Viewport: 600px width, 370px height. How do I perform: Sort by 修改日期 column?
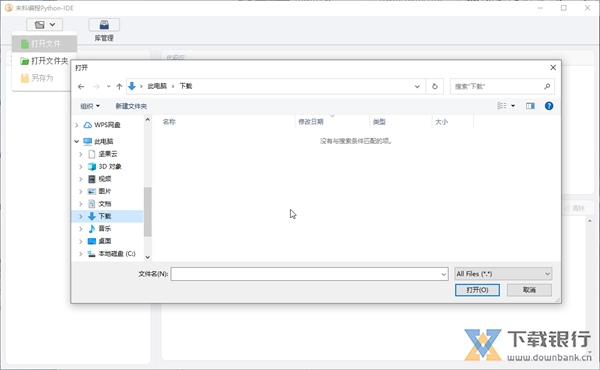point(311,122)
